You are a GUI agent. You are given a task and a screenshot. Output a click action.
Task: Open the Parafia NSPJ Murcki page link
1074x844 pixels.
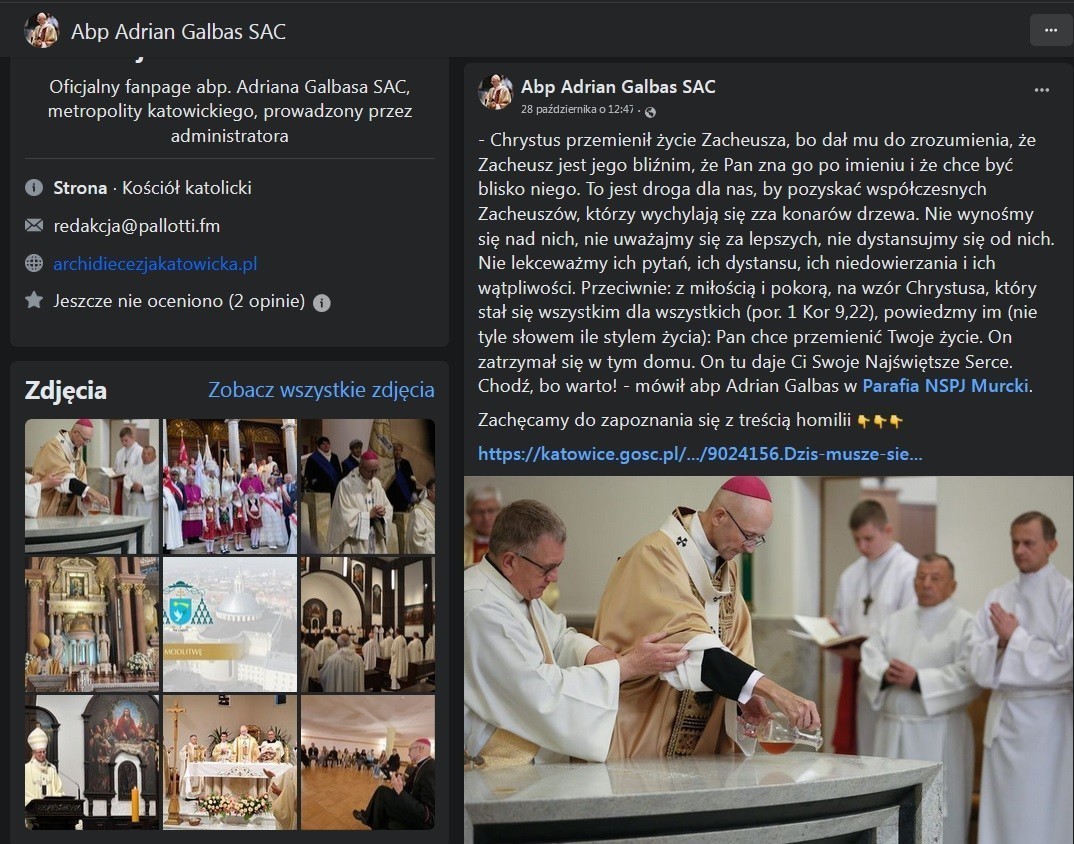pos(945,386)
